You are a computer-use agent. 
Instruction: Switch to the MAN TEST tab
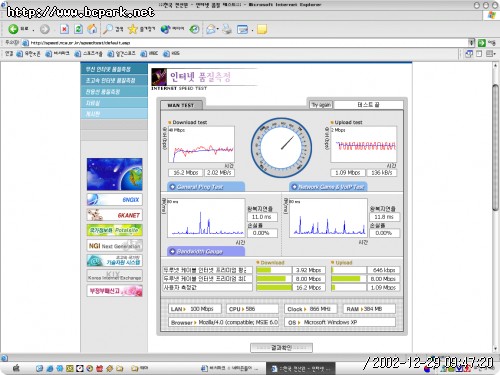pos(181,105)
